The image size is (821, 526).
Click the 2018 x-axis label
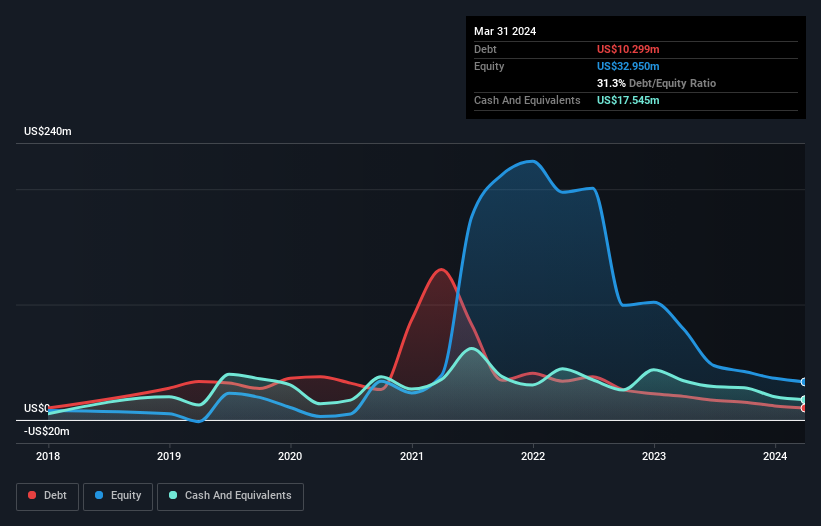(48, 456)
